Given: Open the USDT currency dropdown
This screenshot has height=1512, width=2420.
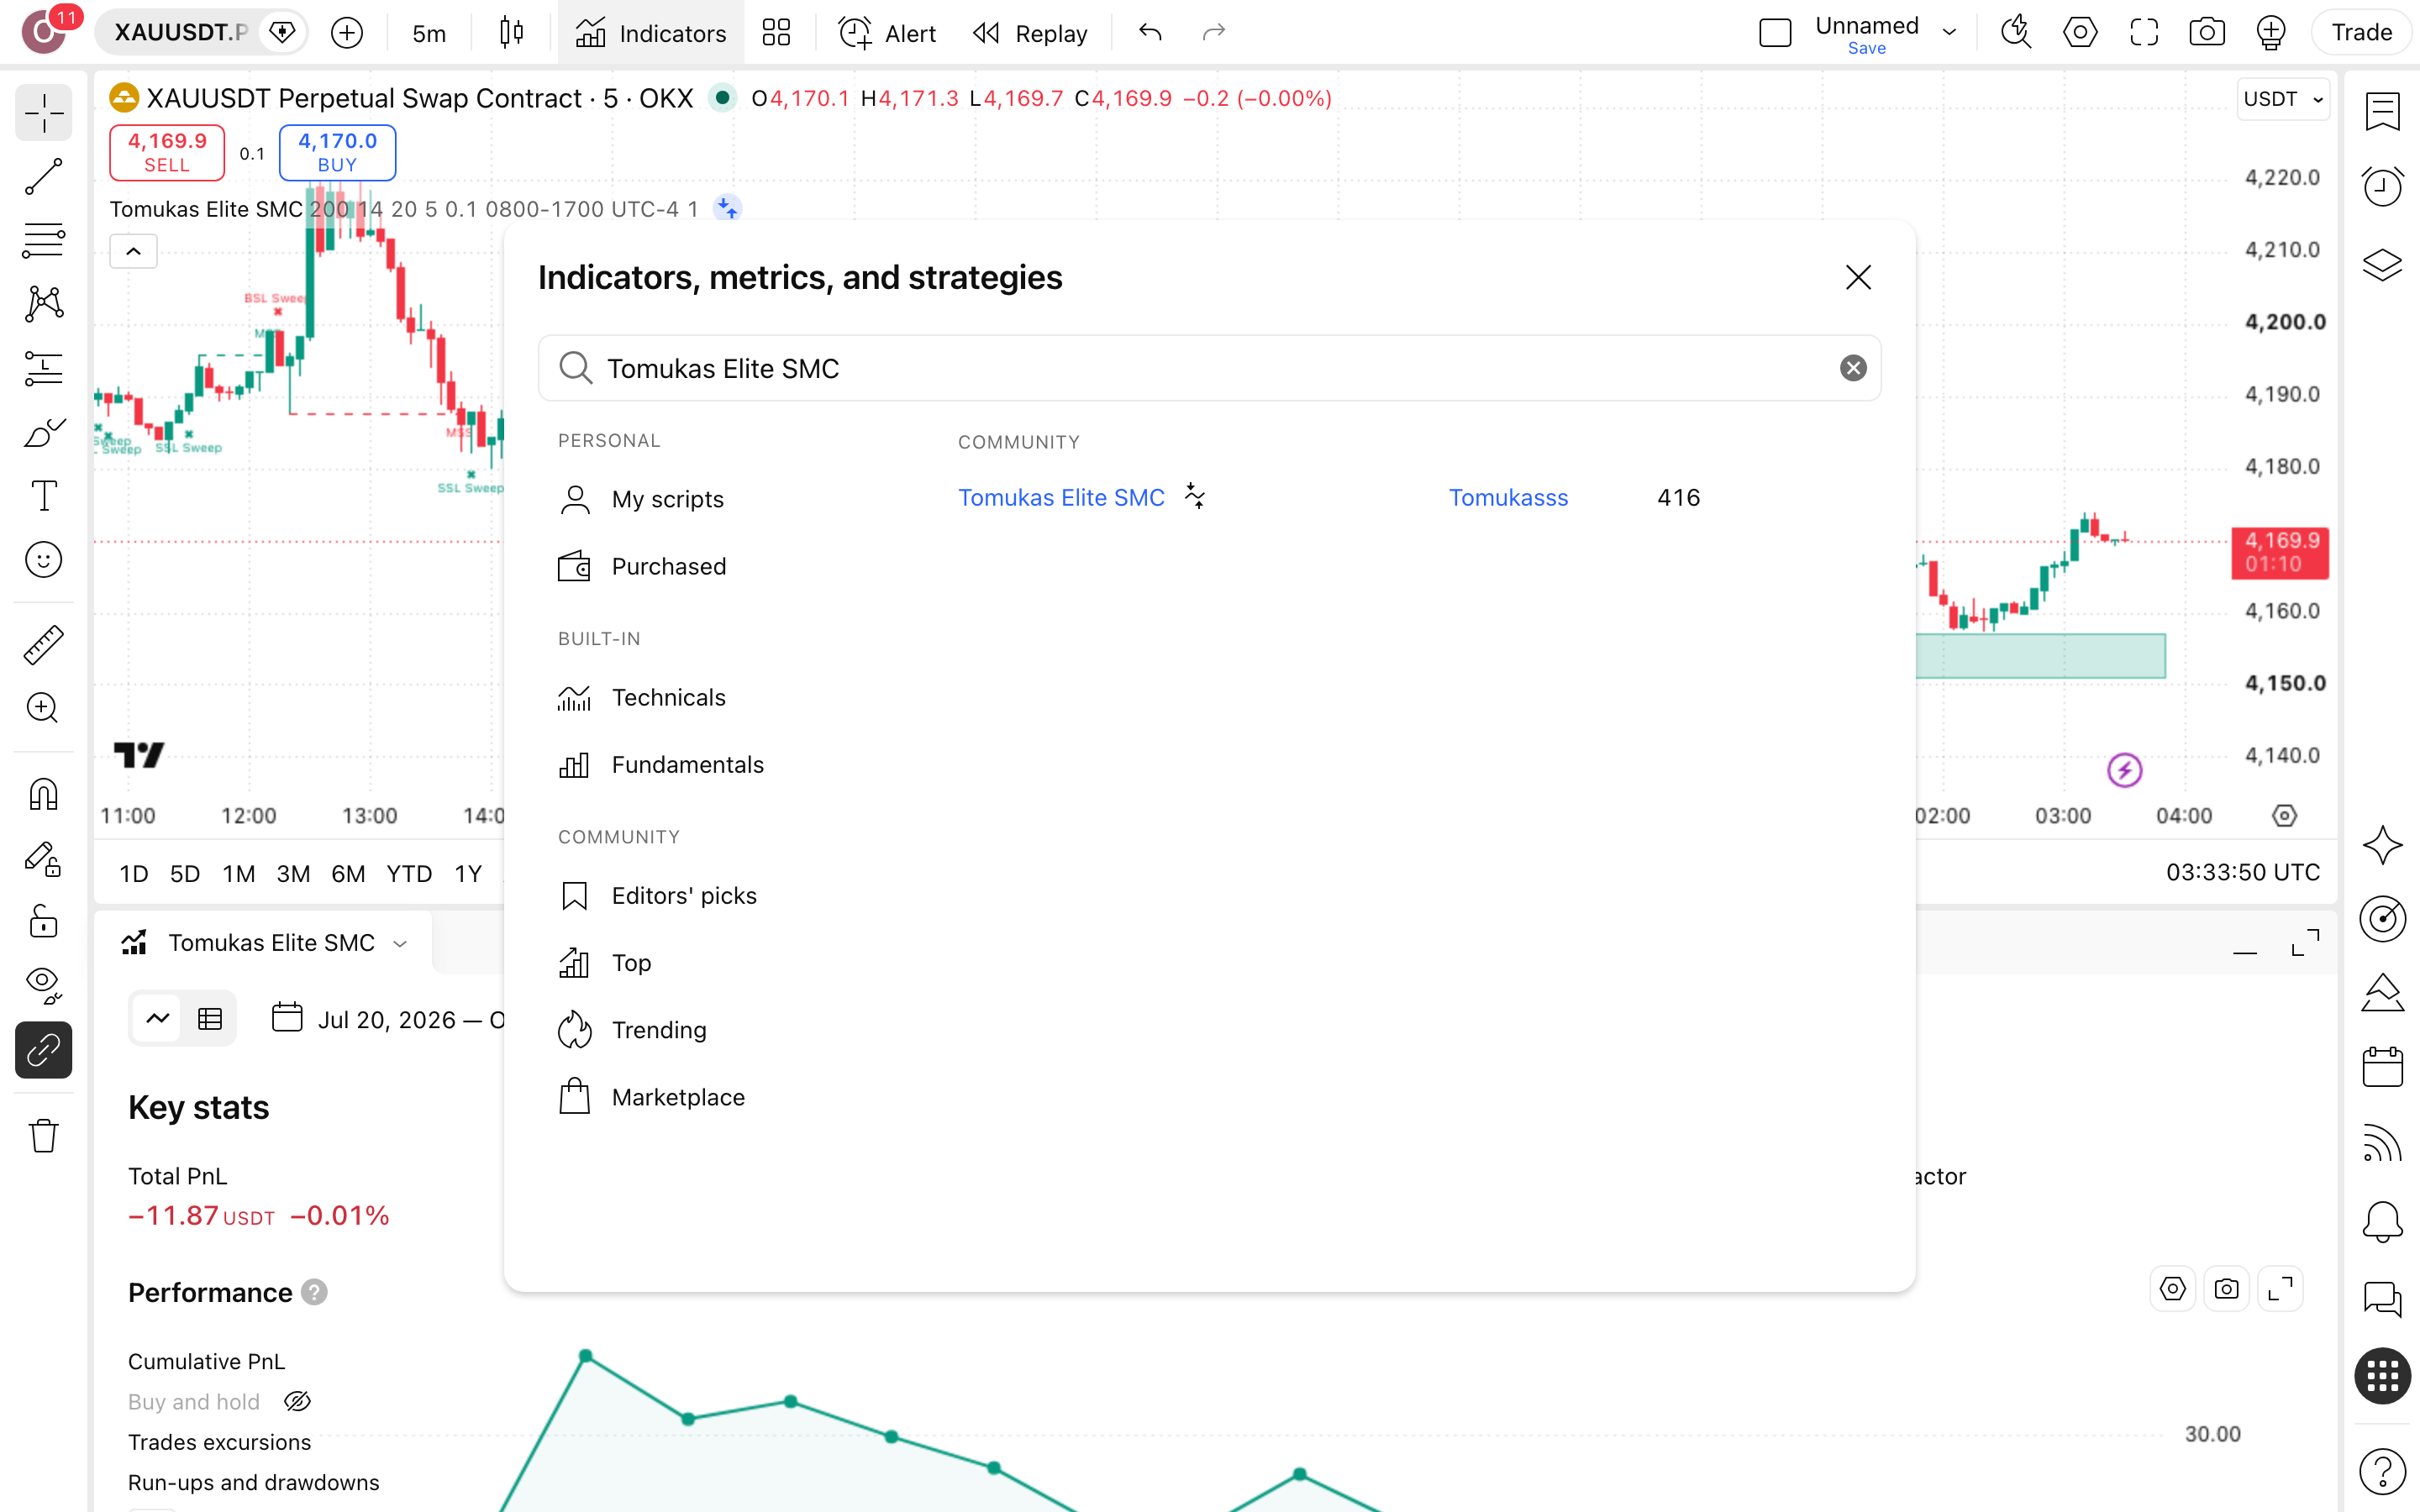Looking at the screenshot, I should pos(2283,99).
